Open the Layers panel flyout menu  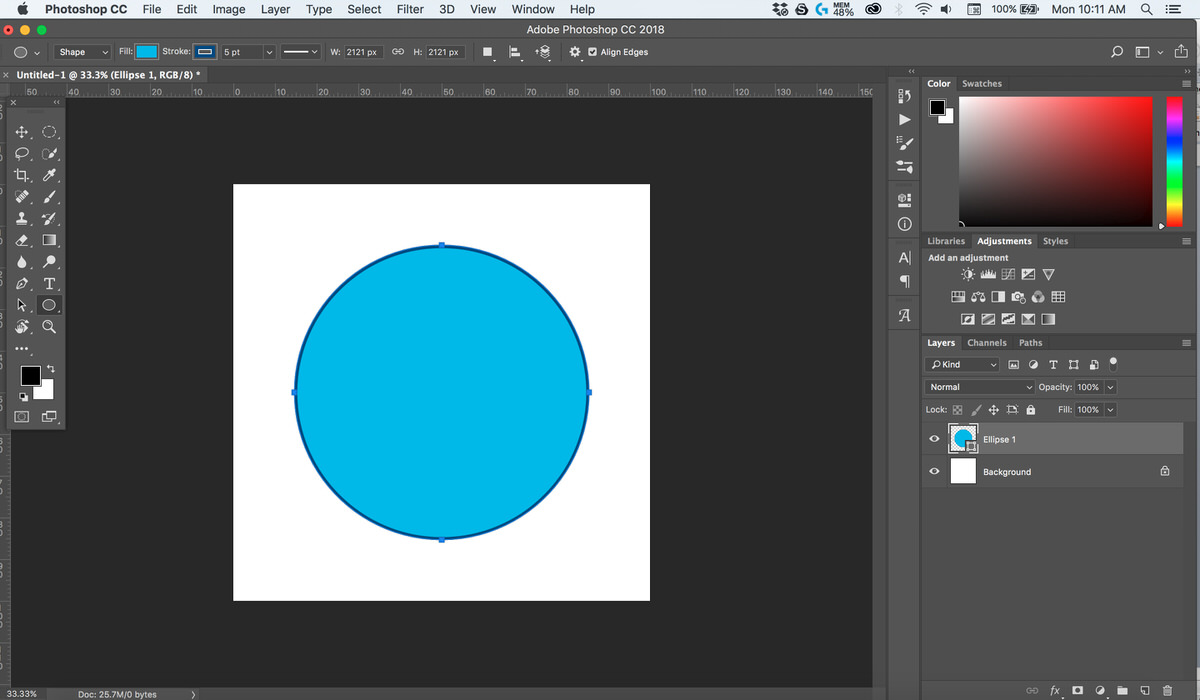1187,343
